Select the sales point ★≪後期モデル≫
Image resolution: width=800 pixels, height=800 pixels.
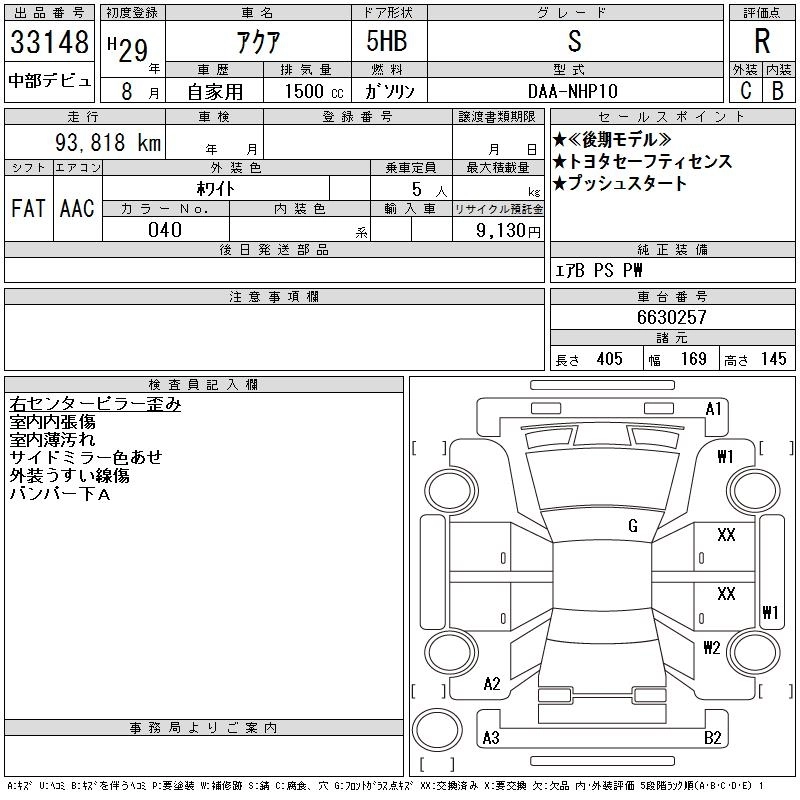pyautogui.click(x=612, y=139)
